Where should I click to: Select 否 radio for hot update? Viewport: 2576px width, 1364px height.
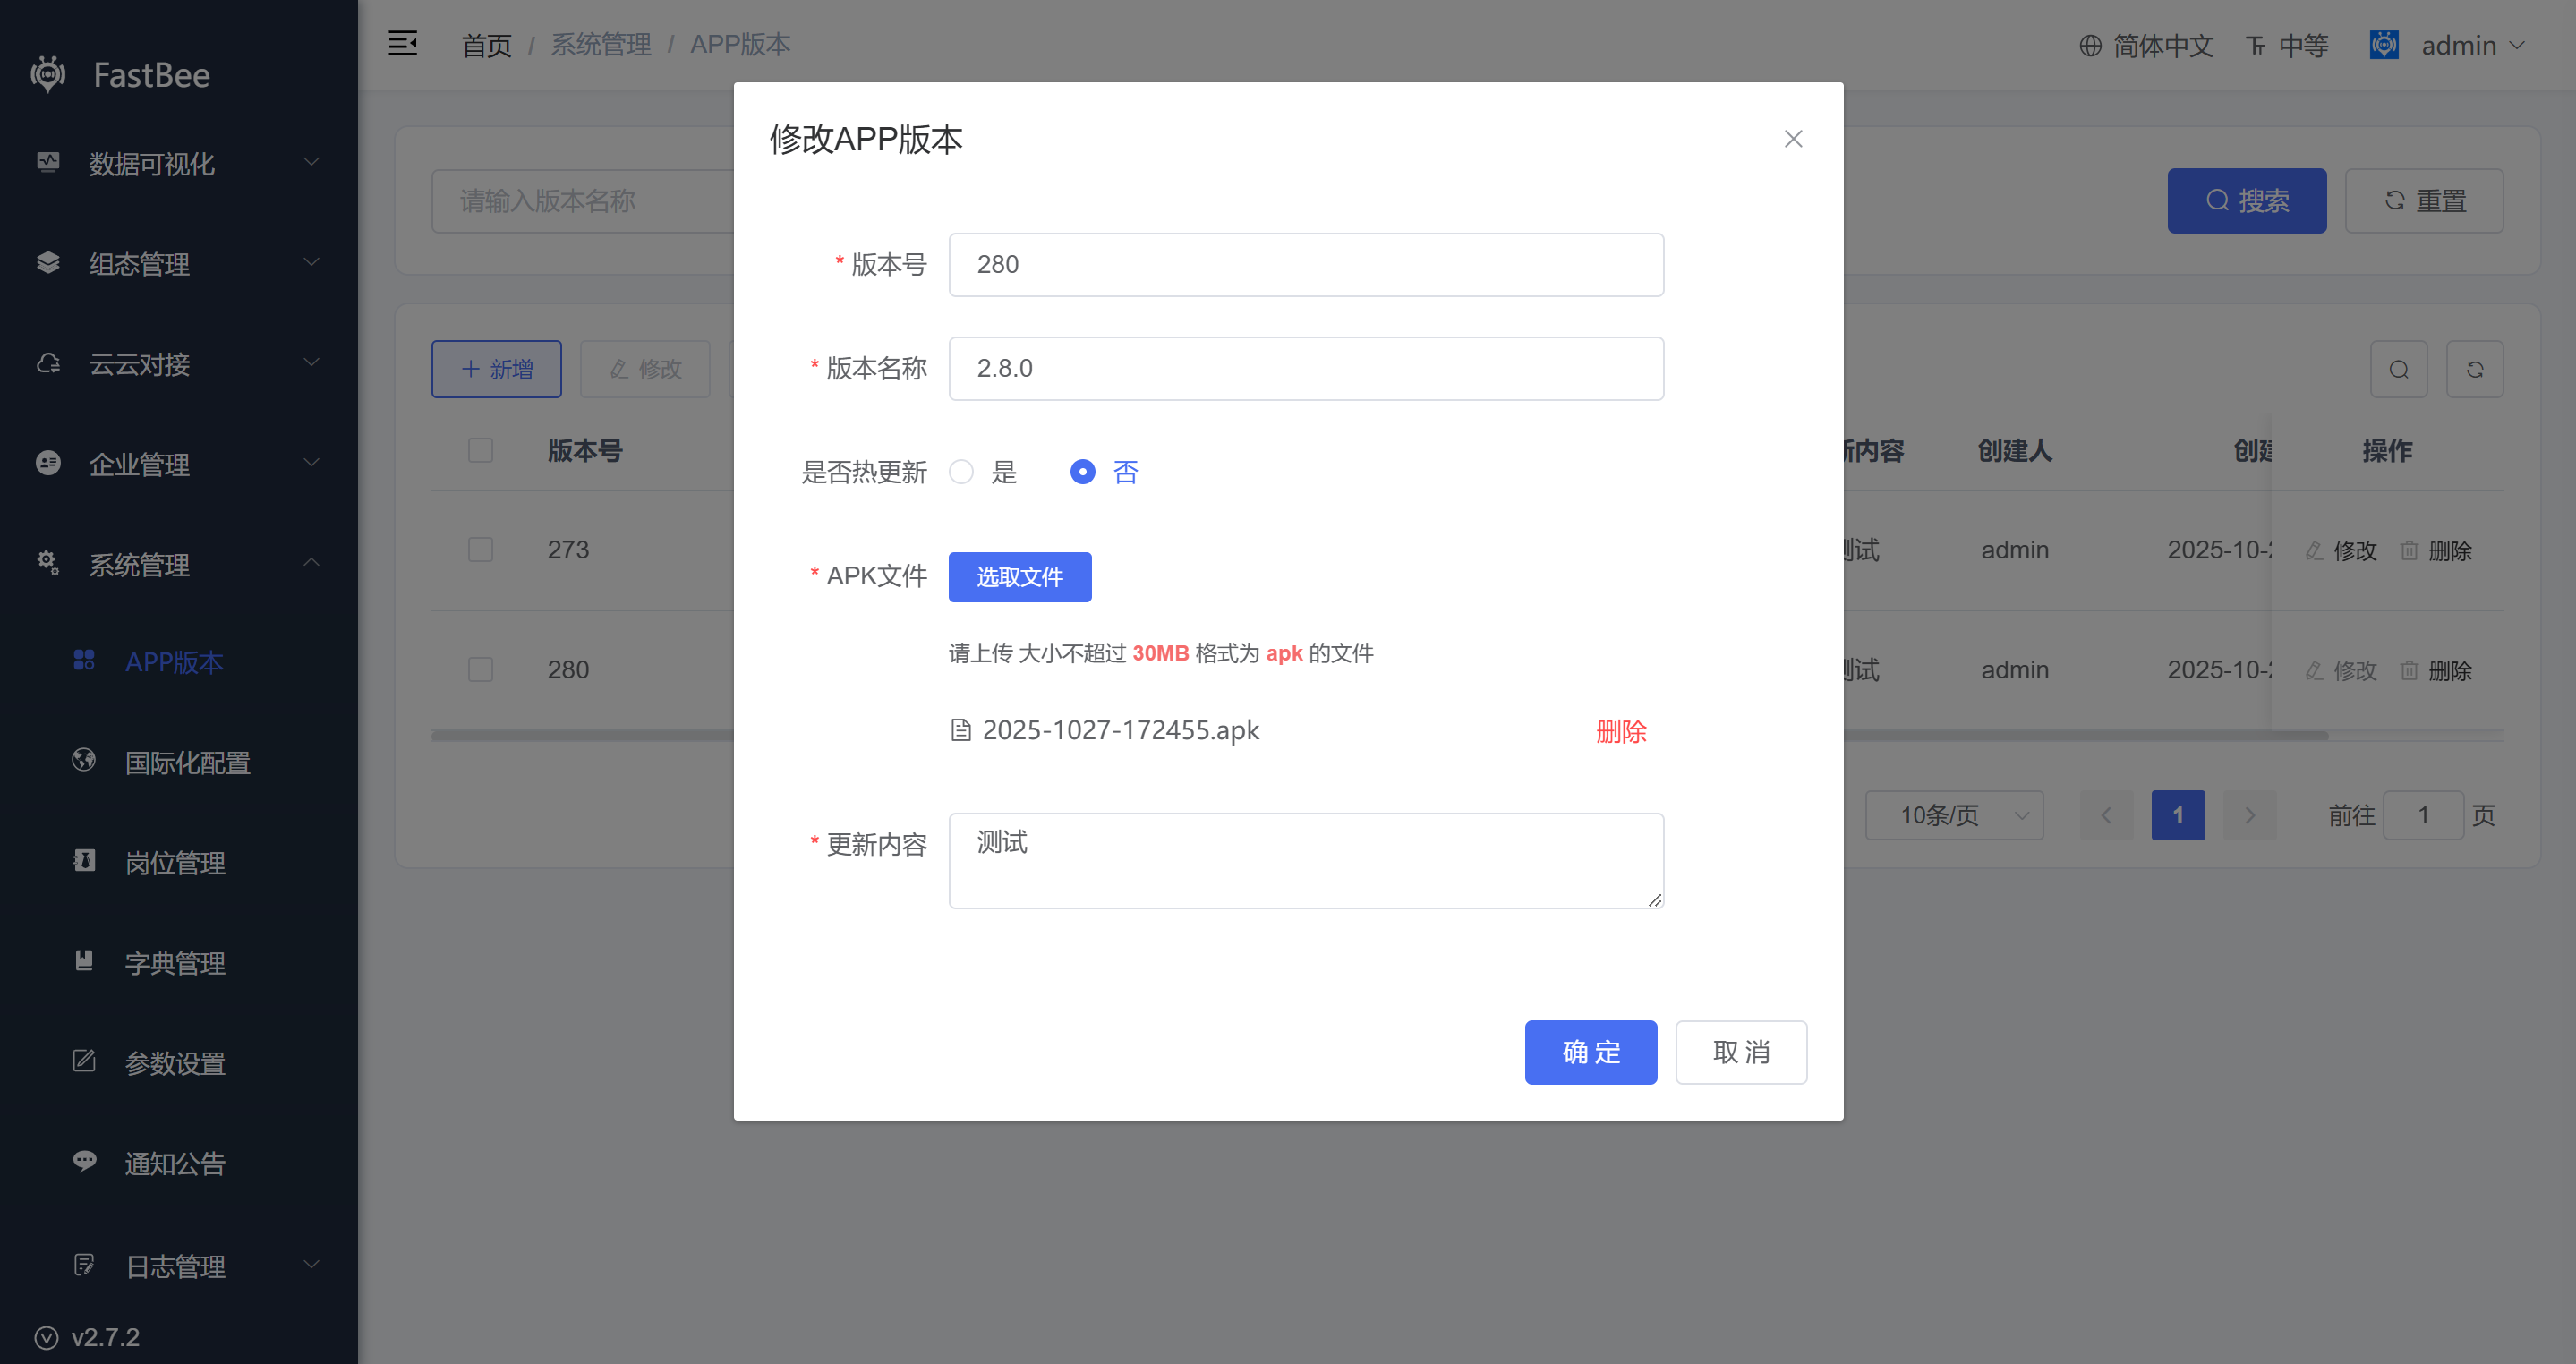(1083, 472)
